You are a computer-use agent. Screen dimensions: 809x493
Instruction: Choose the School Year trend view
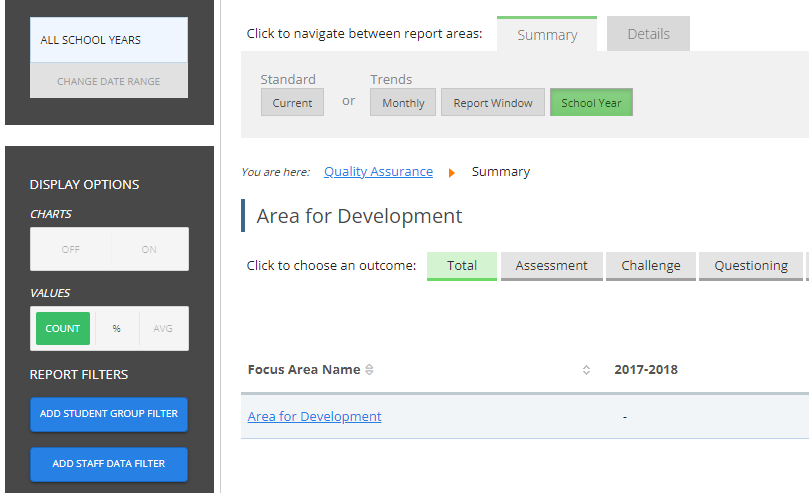pyautogui.click(x=591, y=103)
